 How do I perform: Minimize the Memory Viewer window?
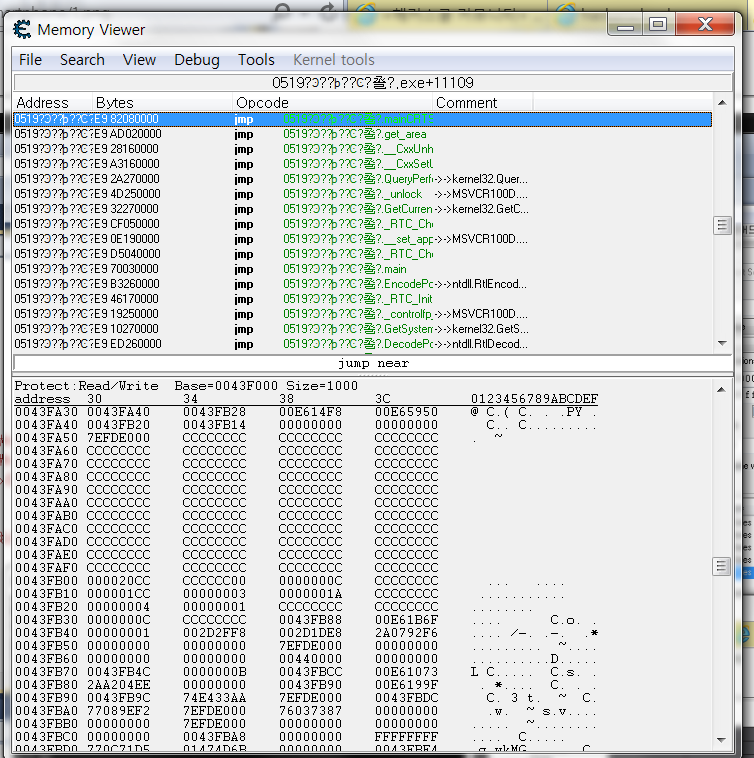(627, 24)
